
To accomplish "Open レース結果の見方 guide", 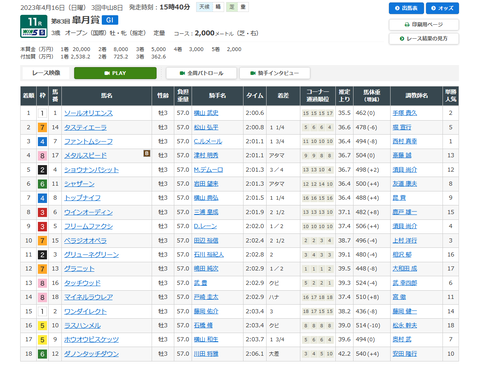I will point(424,39).
